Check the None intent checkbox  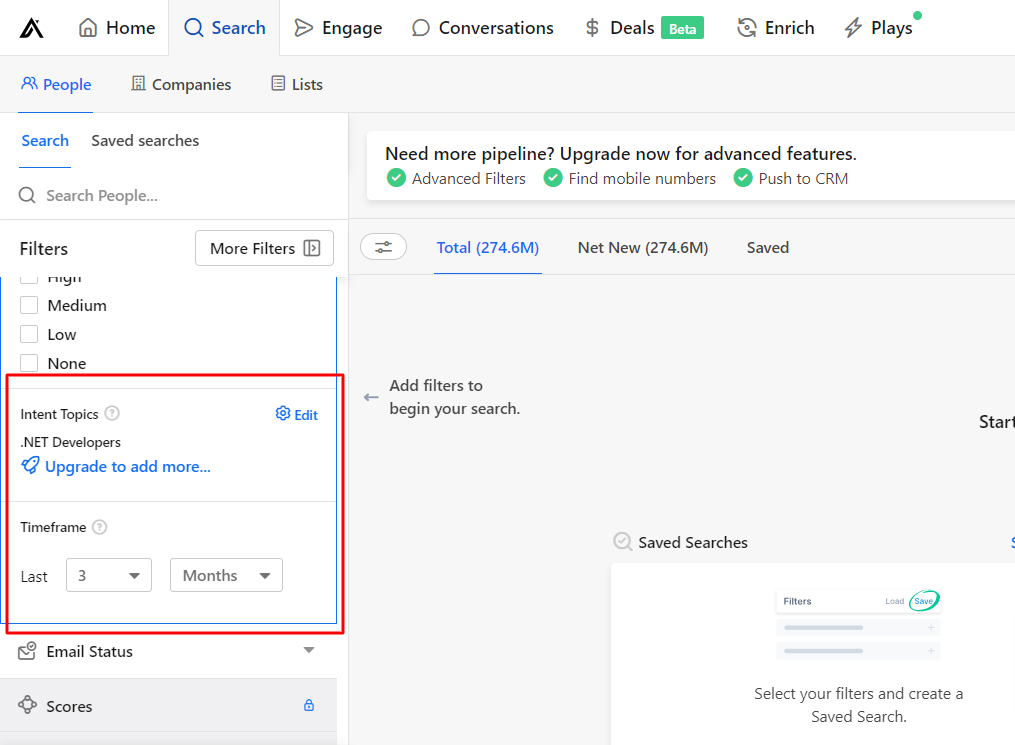tap(29, 363)
